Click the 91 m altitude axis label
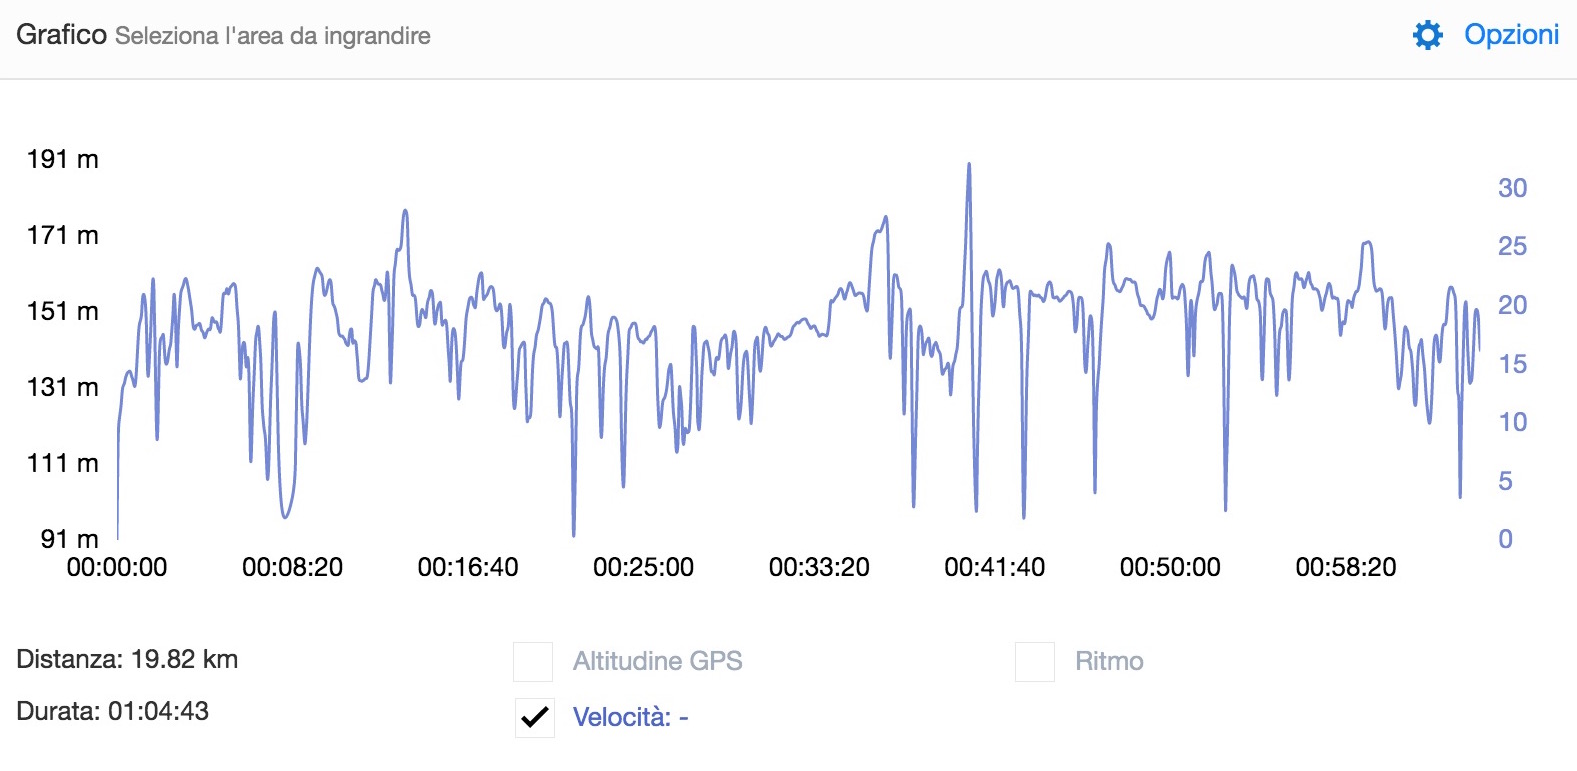The image size is (1577, 771). (x=69, y=539)
